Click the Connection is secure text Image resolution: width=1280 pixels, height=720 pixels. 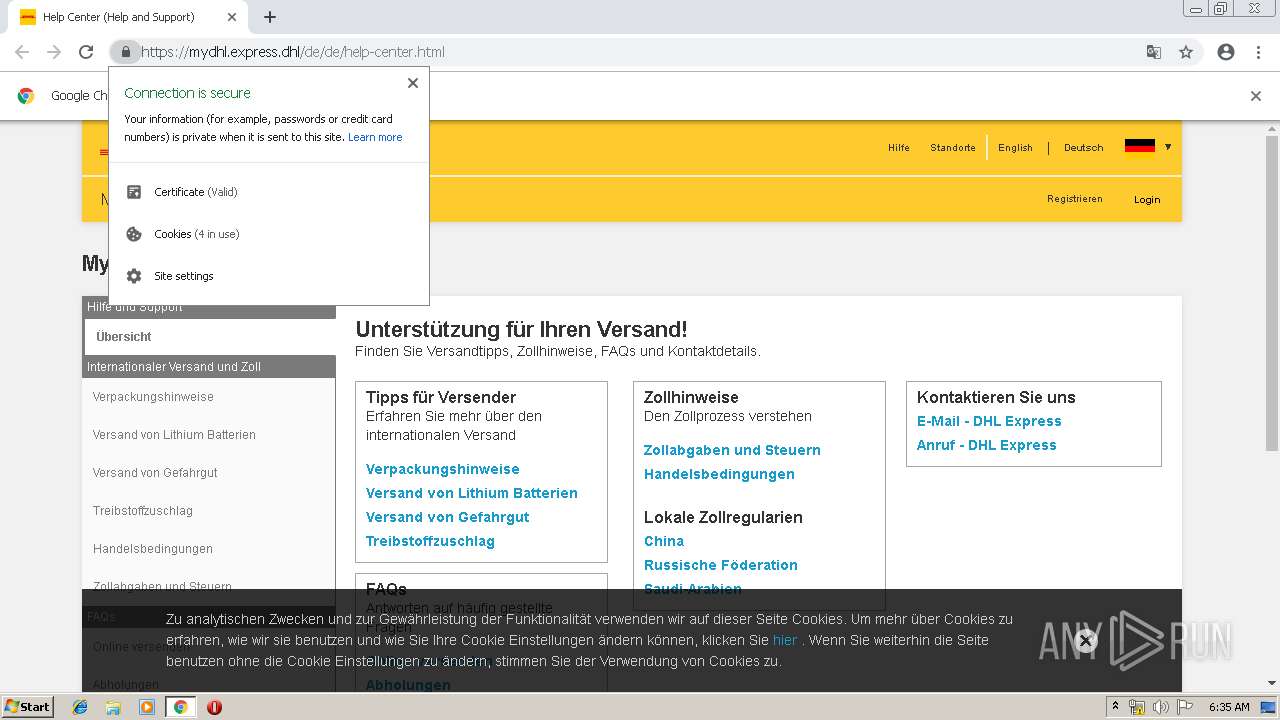[x=188, y=93]
